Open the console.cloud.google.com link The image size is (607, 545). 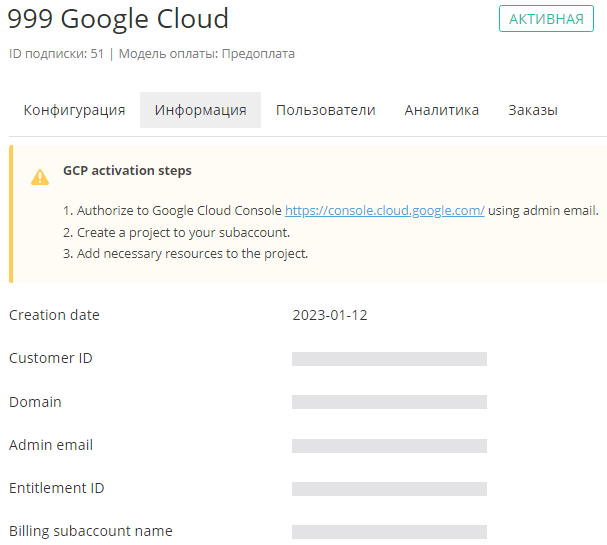coord(384,211)
